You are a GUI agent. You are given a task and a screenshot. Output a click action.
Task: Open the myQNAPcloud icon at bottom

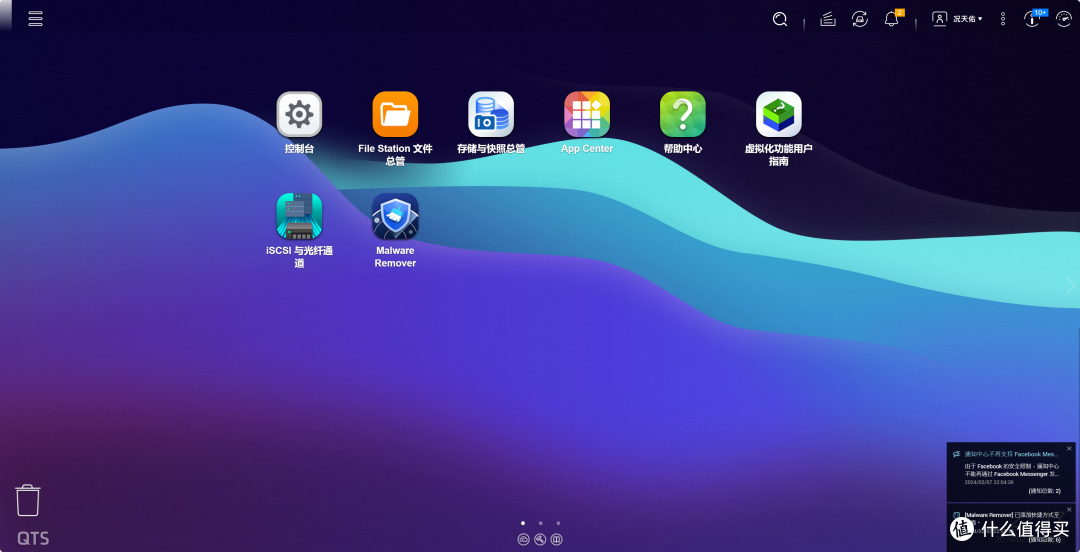point(523,540)
